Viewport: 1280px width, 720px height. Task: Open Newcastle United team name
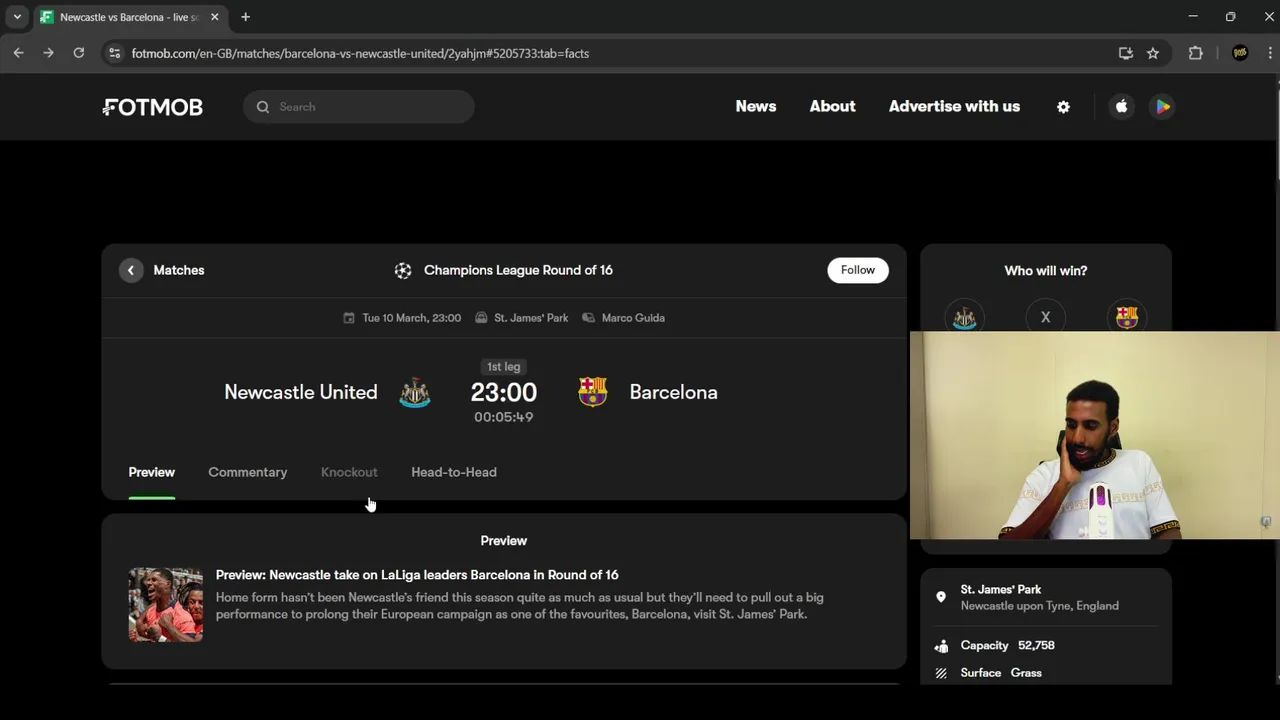pyautogui.click(x=301, y=392)
